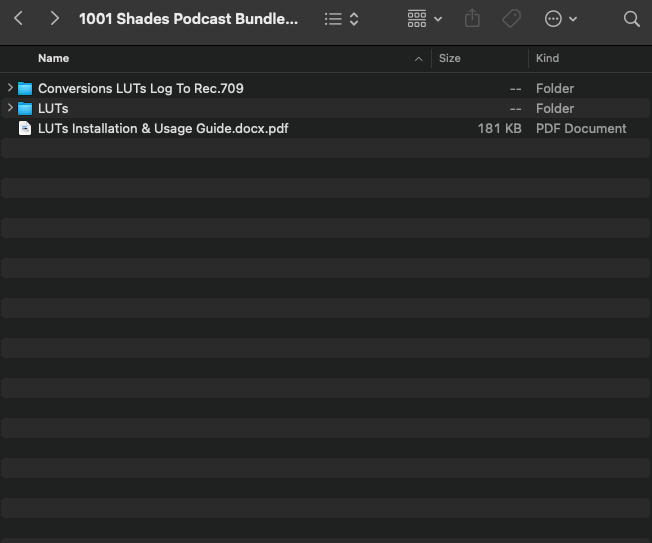
Task: Expand the Conversions LUTs Log To Rec.709 folder
Action: (10, 88)
